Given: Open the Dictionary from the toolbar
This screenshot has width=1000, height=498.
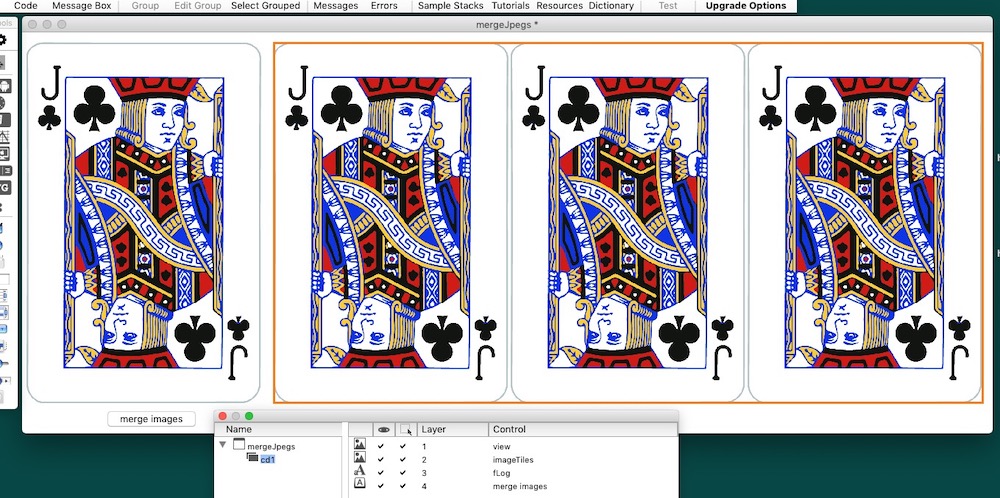Looking at the screenshot, I should pyautogui.click(x=610, y=6).
